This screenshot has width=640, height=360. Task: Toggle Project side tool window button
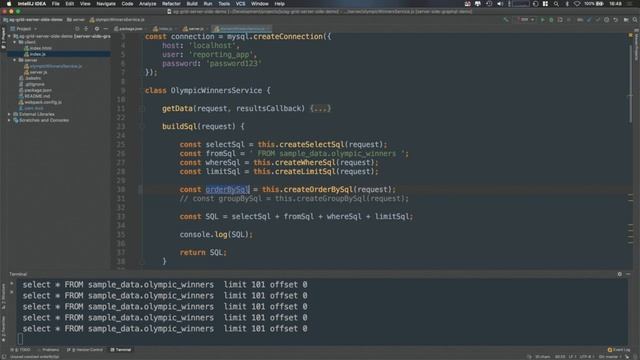3,38
